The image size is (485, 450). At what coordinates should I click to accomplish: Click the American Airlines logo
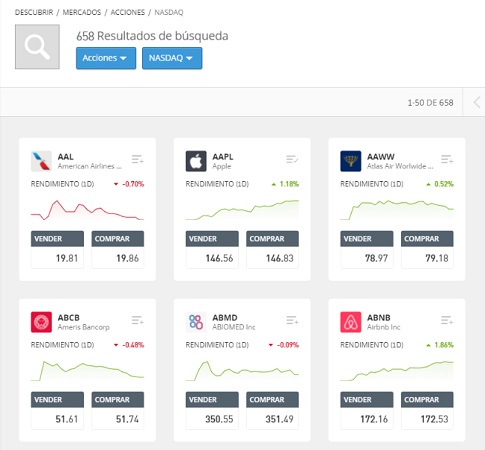coord(41,161)
